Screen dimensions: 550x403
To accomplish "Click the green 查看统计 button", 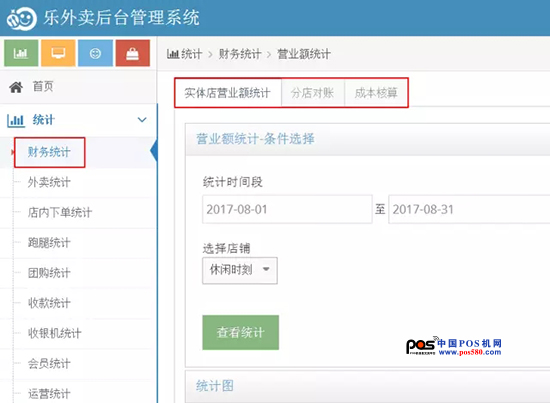I will click(241, 332).
